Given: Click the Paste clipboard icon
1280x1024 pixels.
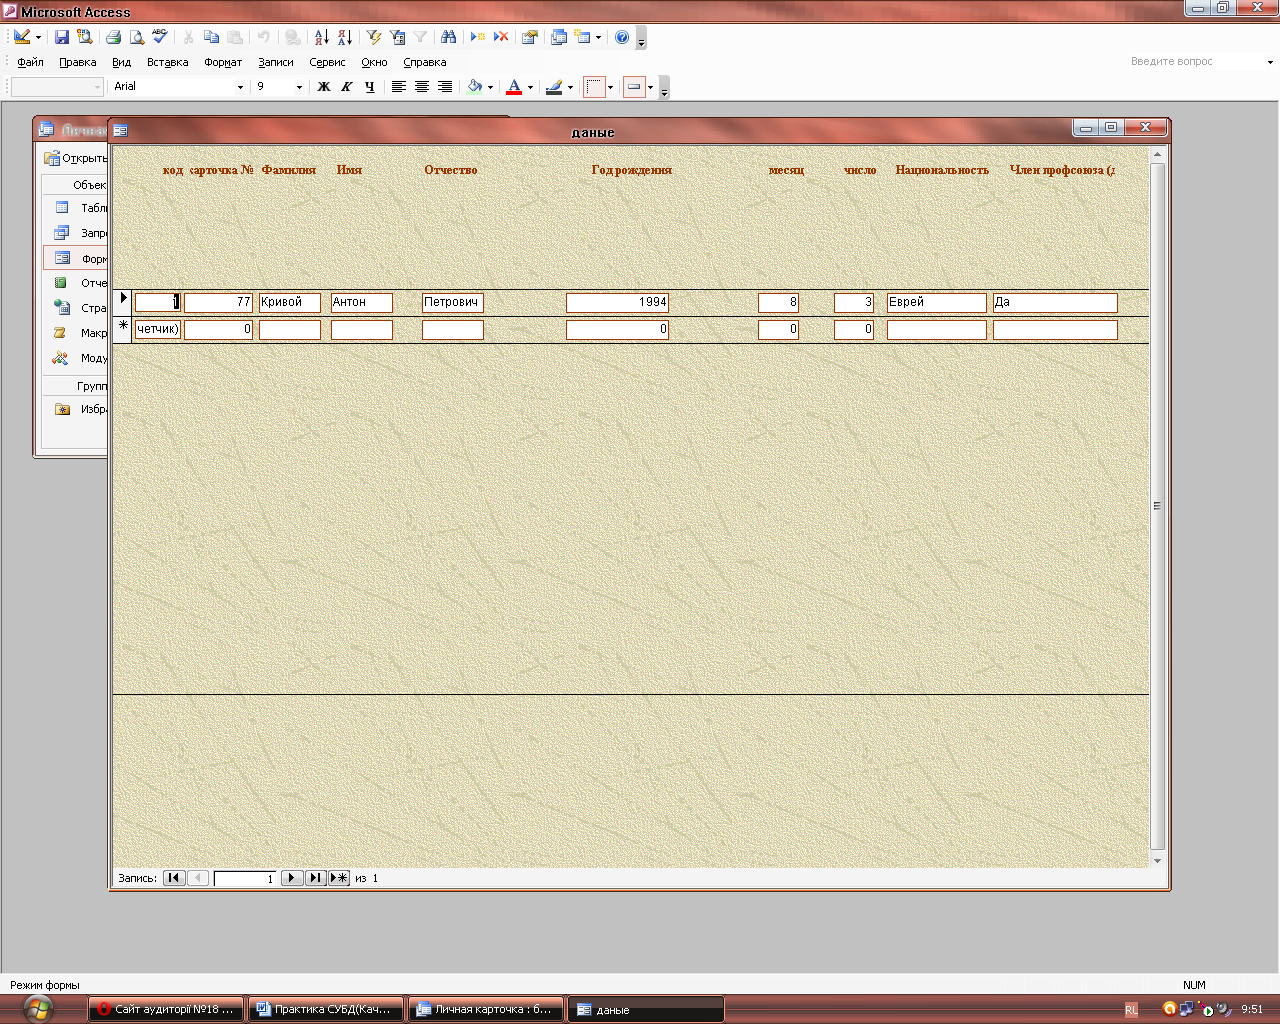Looking at the screenshot, I should [235, 37].
